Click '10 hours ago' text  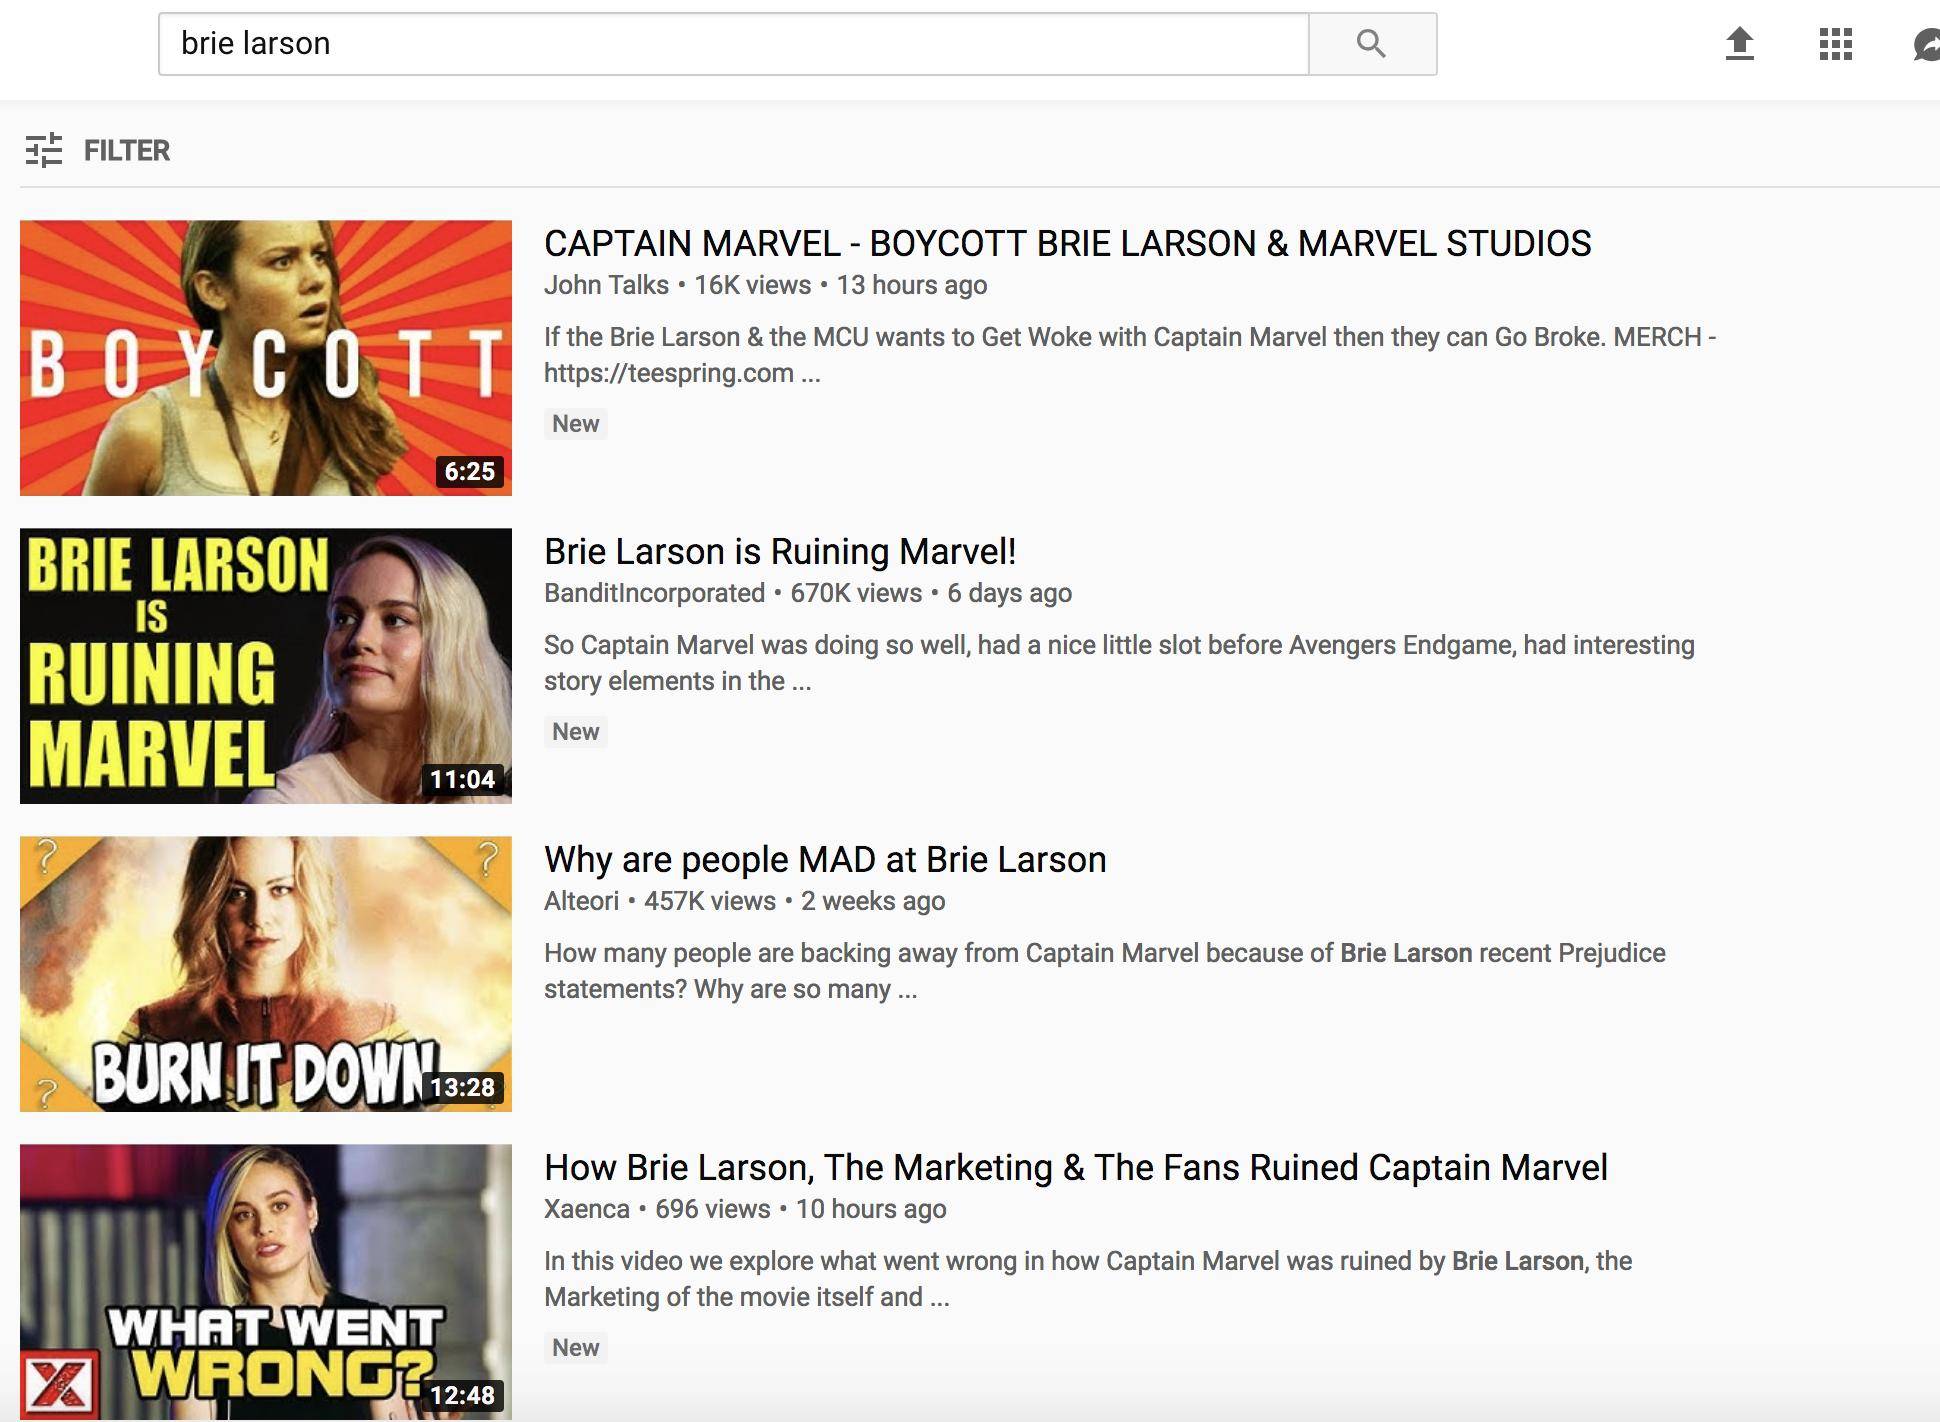(x=871, y=1209)
